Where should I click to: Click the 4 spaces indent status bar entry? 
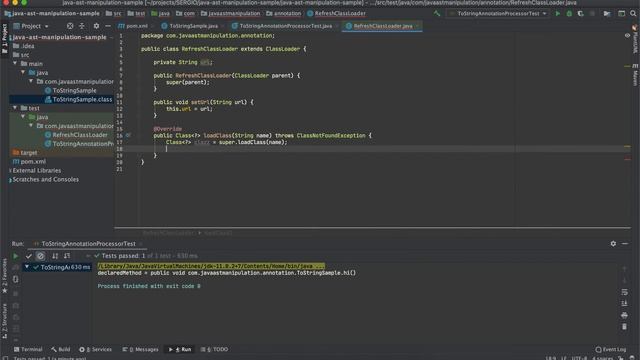[x=602, y=358]
